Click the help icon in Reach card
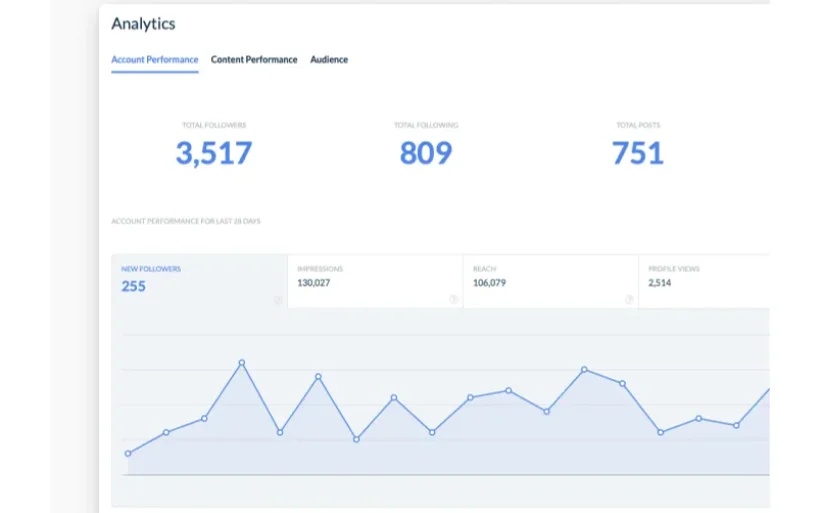Viewport: 832px width, 513px height. point(629,299)
